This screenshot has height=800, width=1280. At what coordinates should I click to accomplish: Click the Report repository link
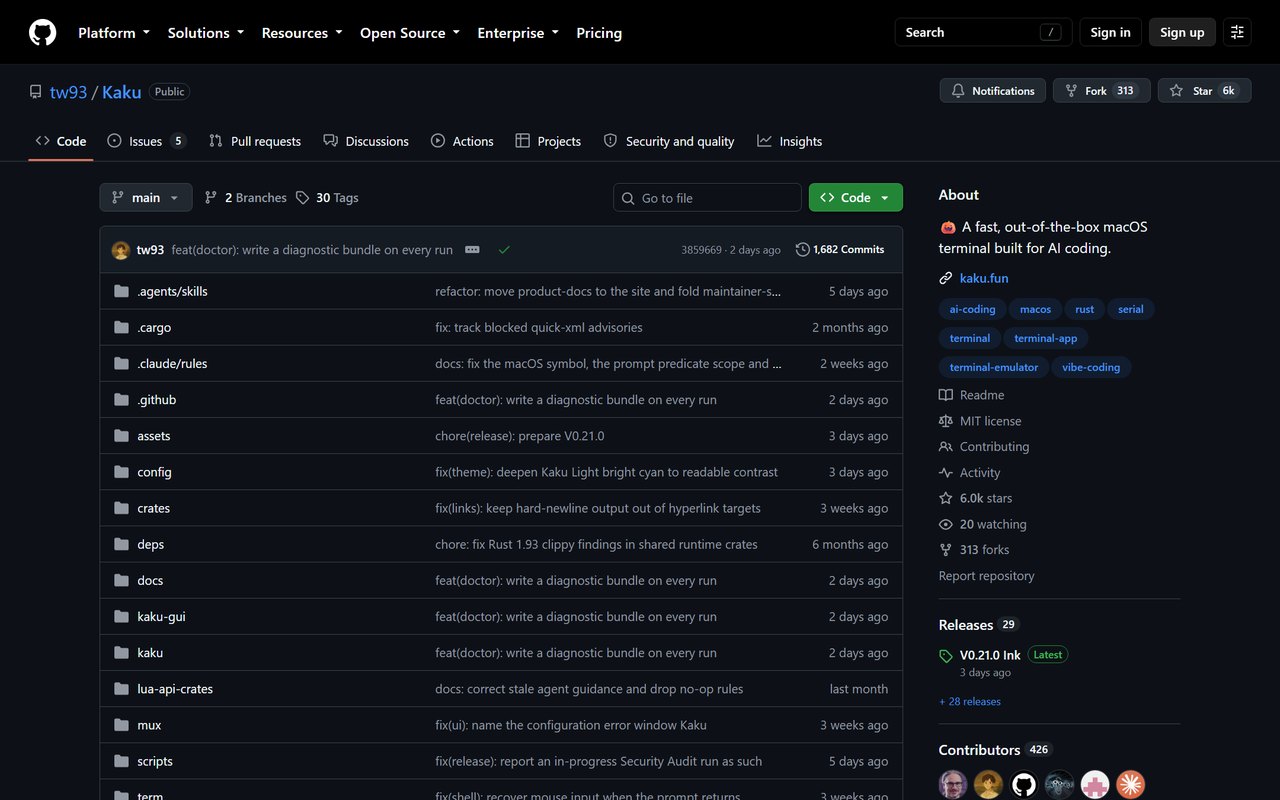(986, 576)
